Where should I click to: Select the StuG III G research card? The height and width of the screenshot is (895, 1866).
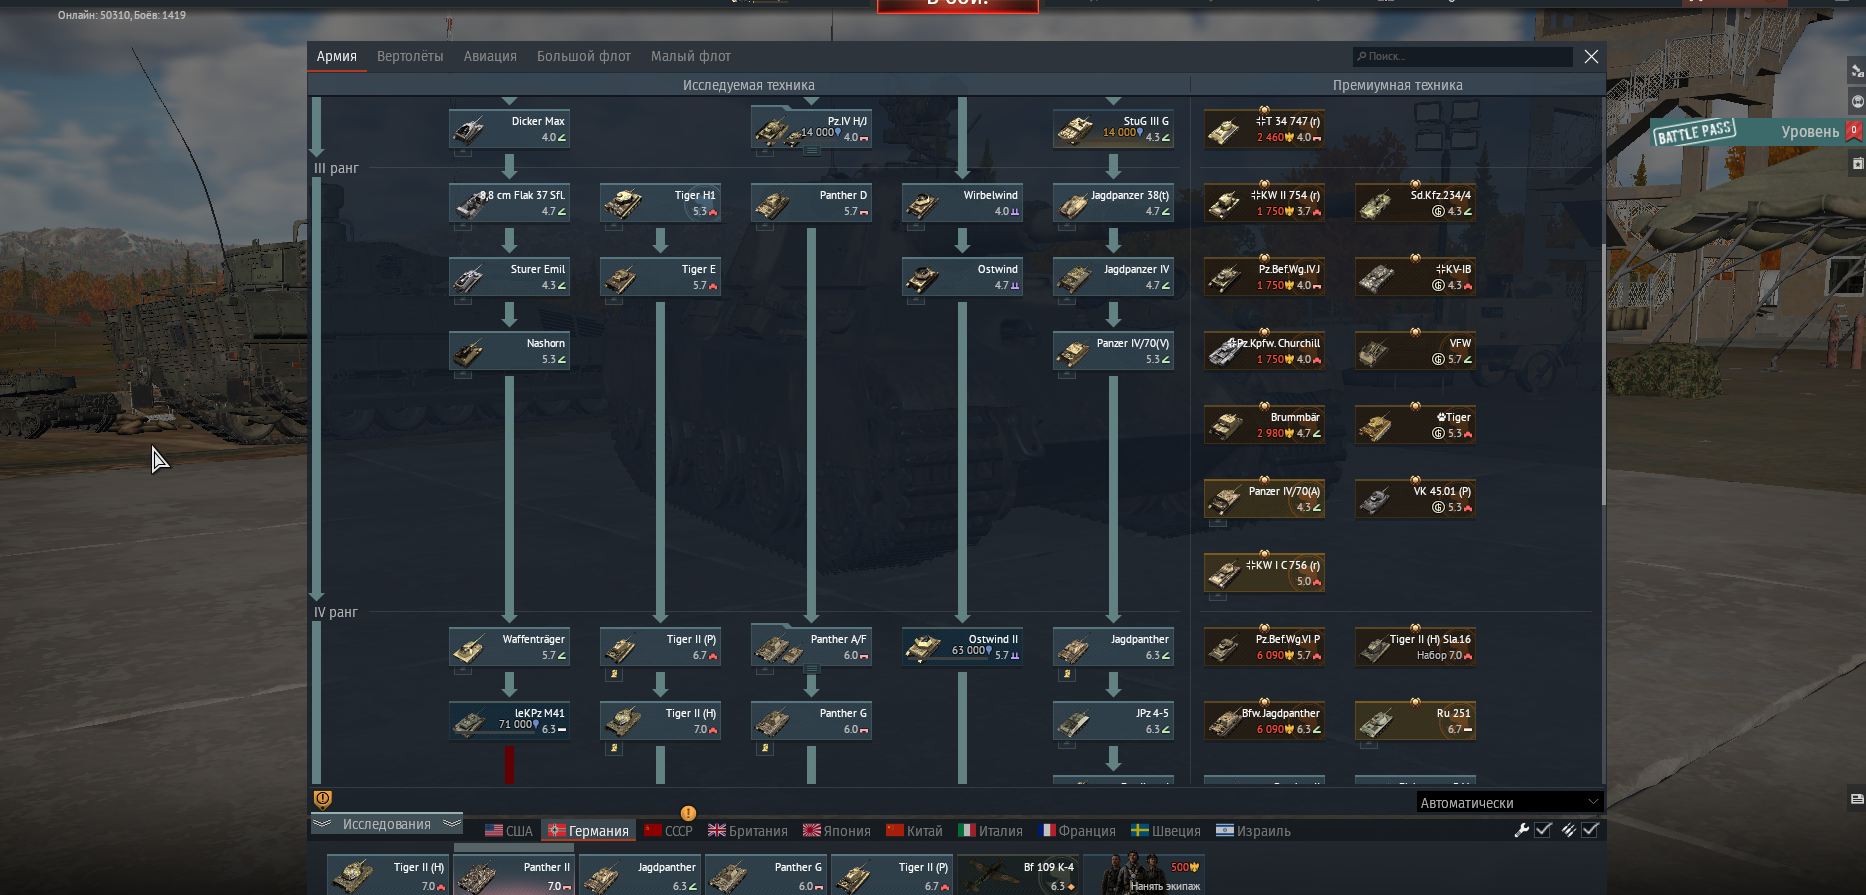tap(1113, 129)
